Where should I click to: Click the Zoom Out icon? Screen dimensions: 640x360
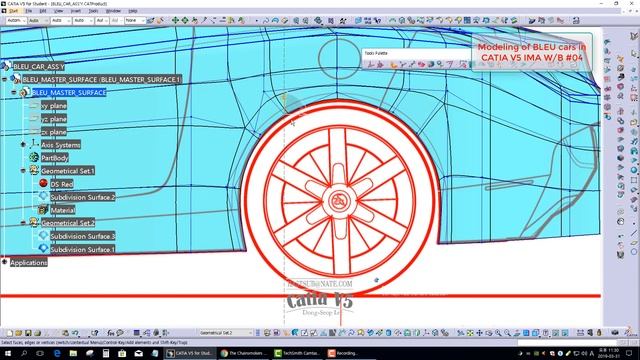click(507, 333)
